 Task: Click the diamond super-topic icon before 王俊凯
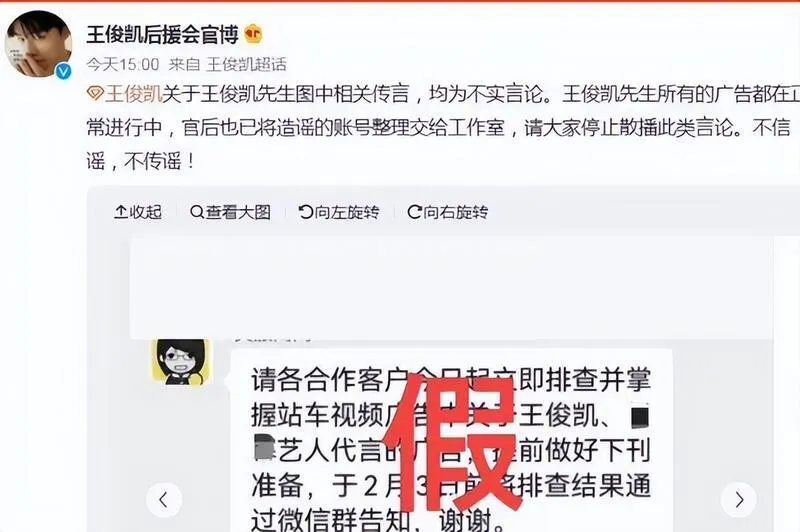coord(95,94)
